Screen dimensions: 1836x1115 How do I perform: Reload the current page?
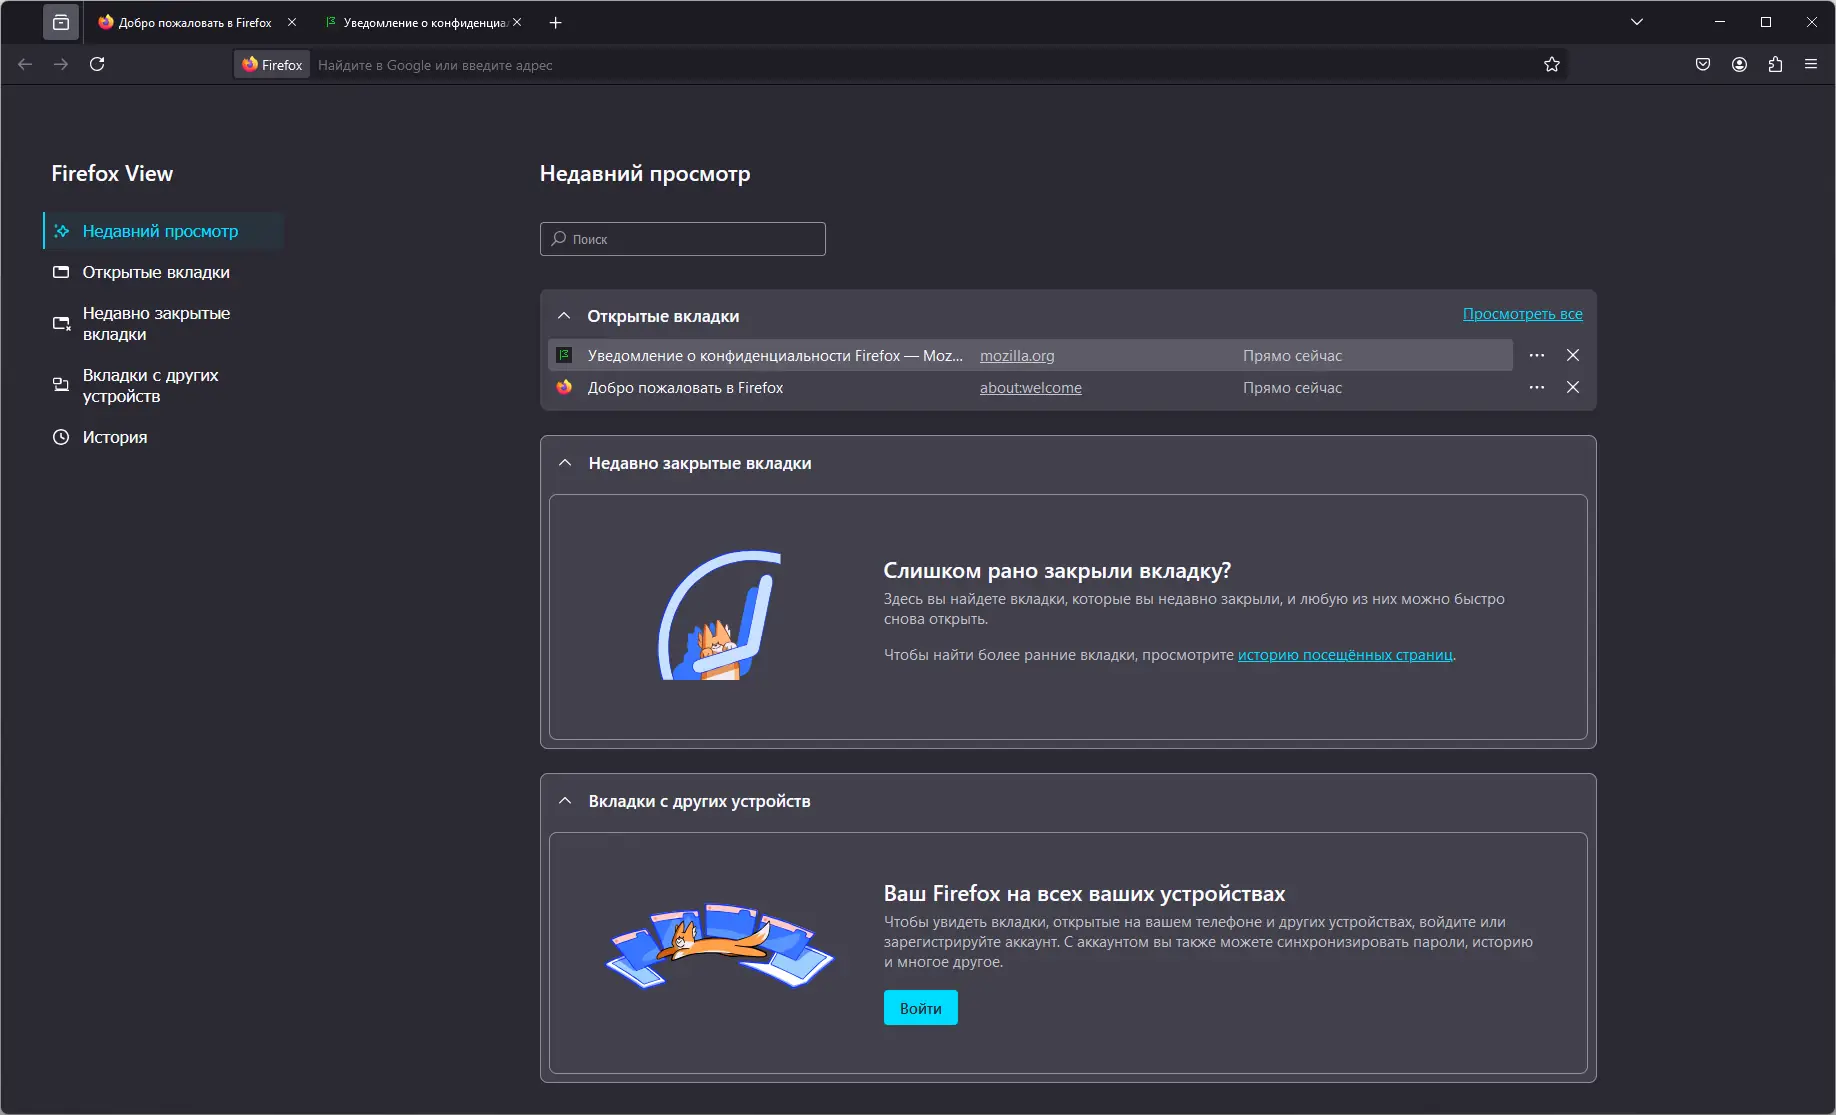tap(97, 64)
